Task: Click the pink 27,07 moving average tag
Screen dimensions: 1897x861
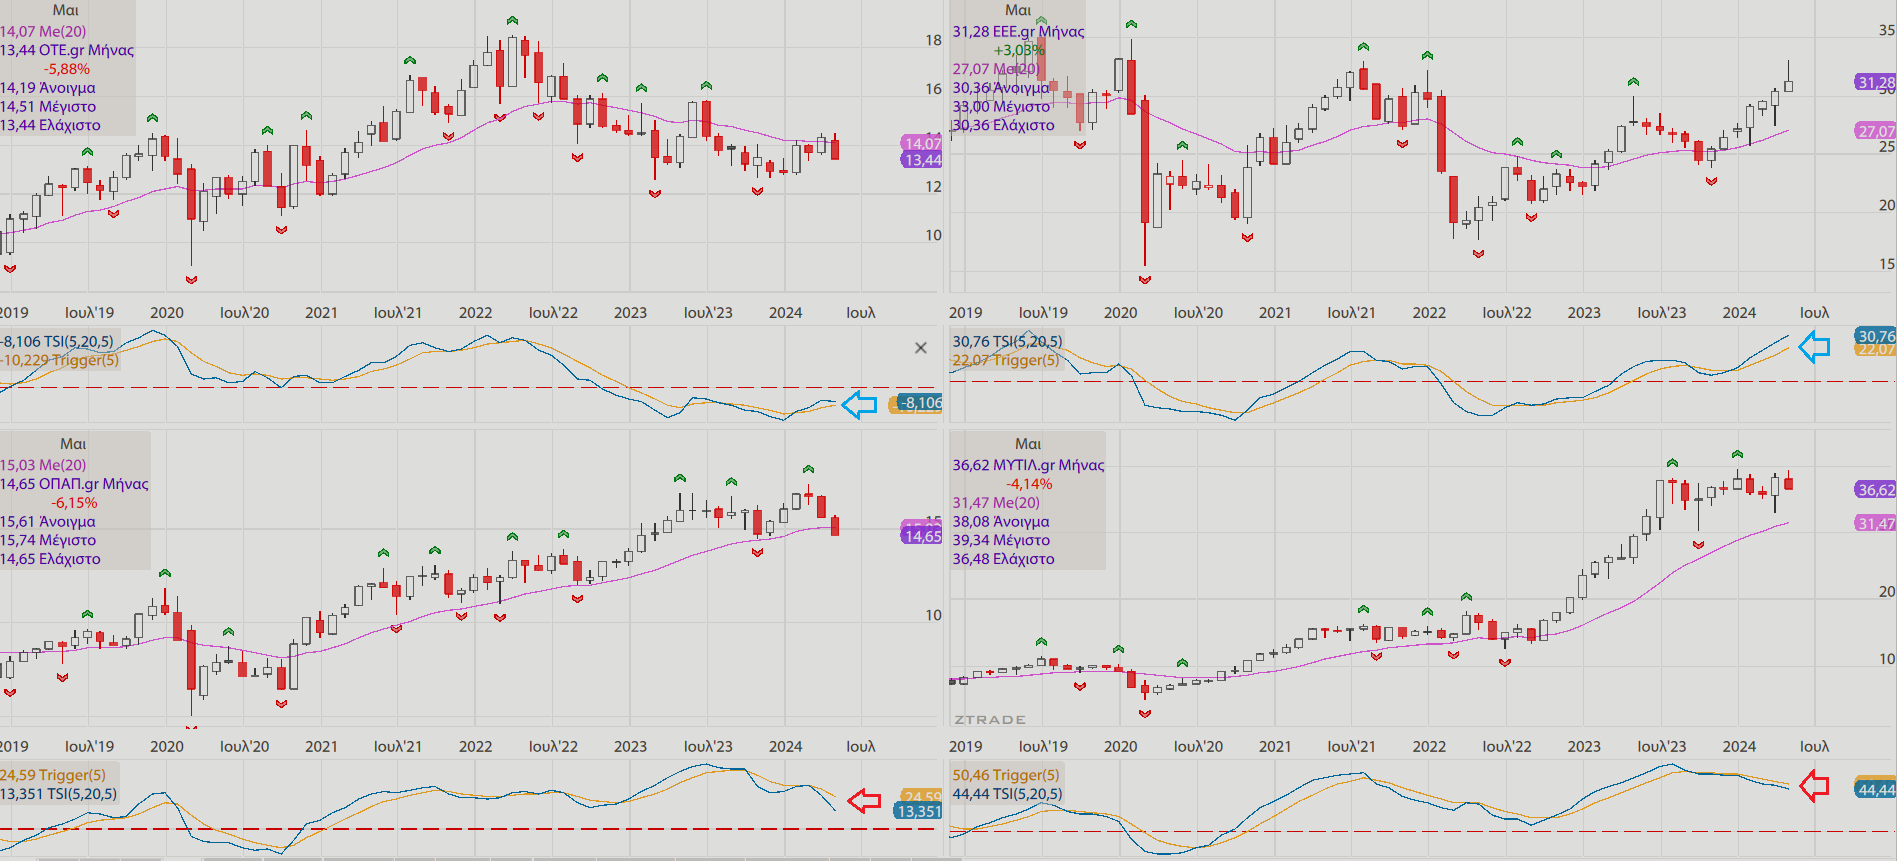Action: tap(1875, 131)
